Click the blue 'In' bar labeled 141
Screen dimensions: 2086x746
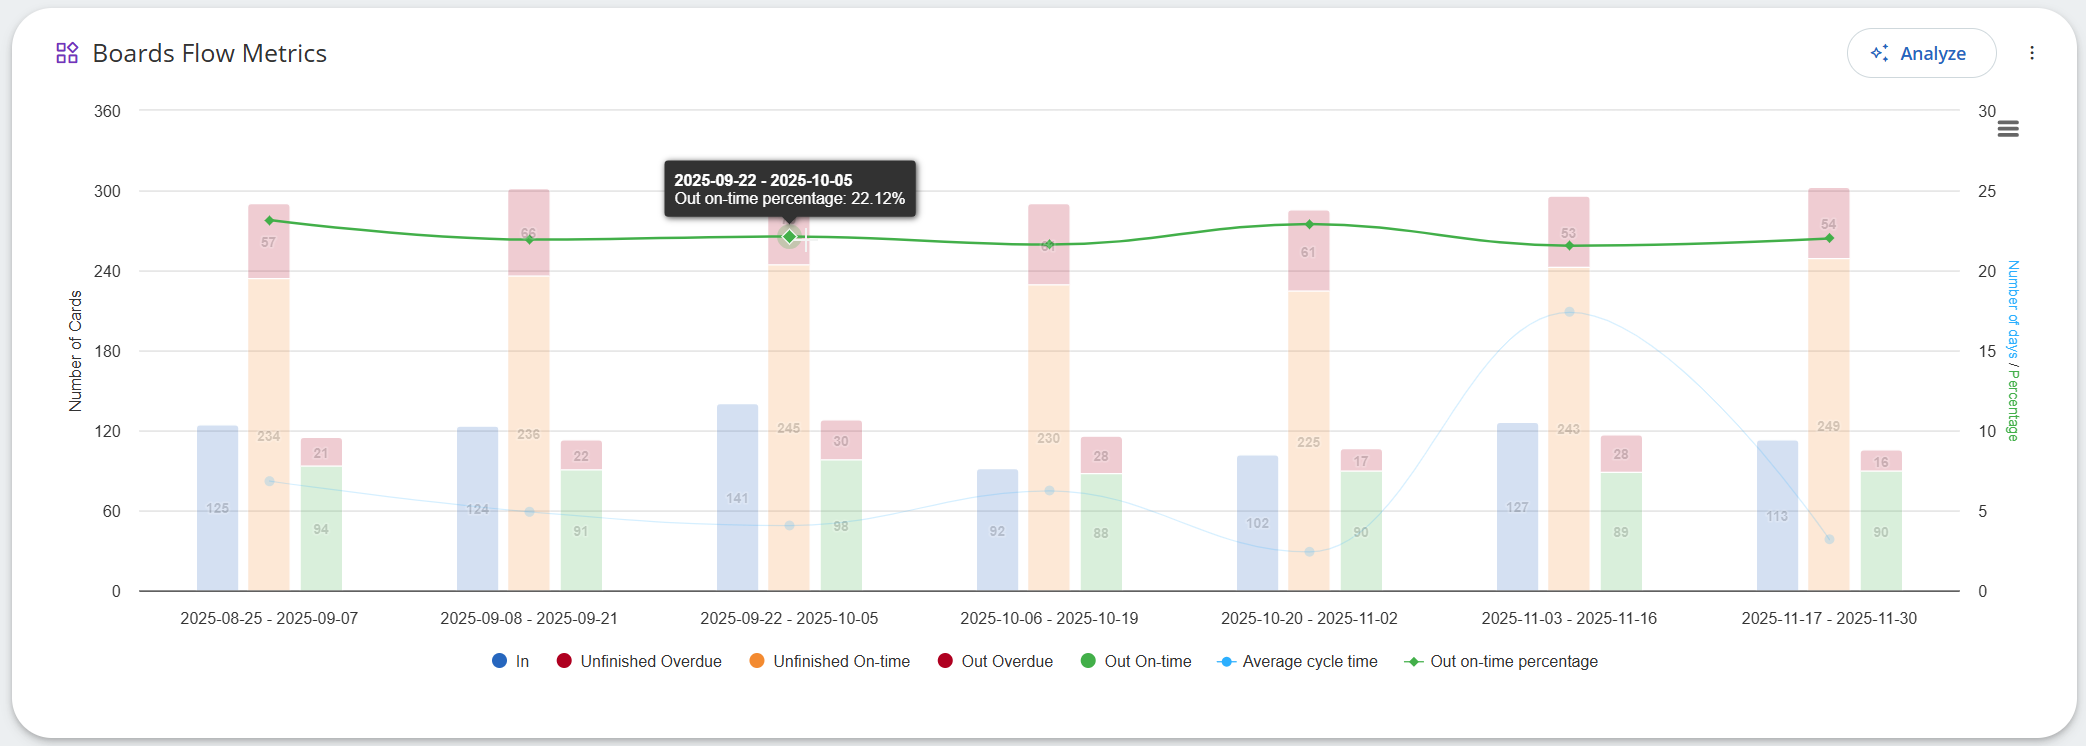click(737, 497)
